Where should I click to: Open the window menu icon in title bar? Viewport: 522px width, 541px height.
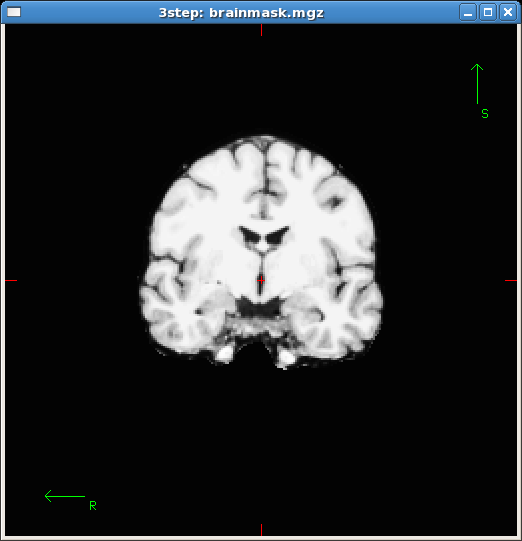click(14, 12)
